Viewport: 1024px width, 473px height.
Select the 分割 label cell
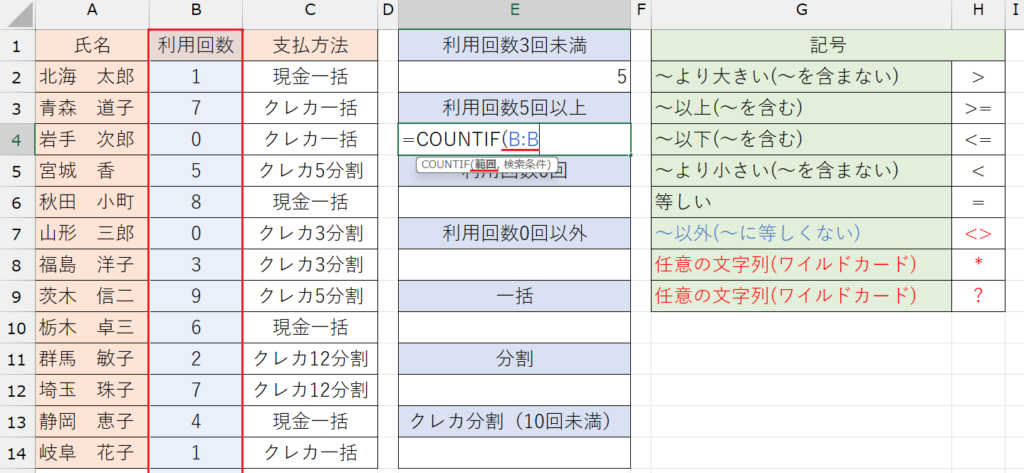(x=515, y=359)
